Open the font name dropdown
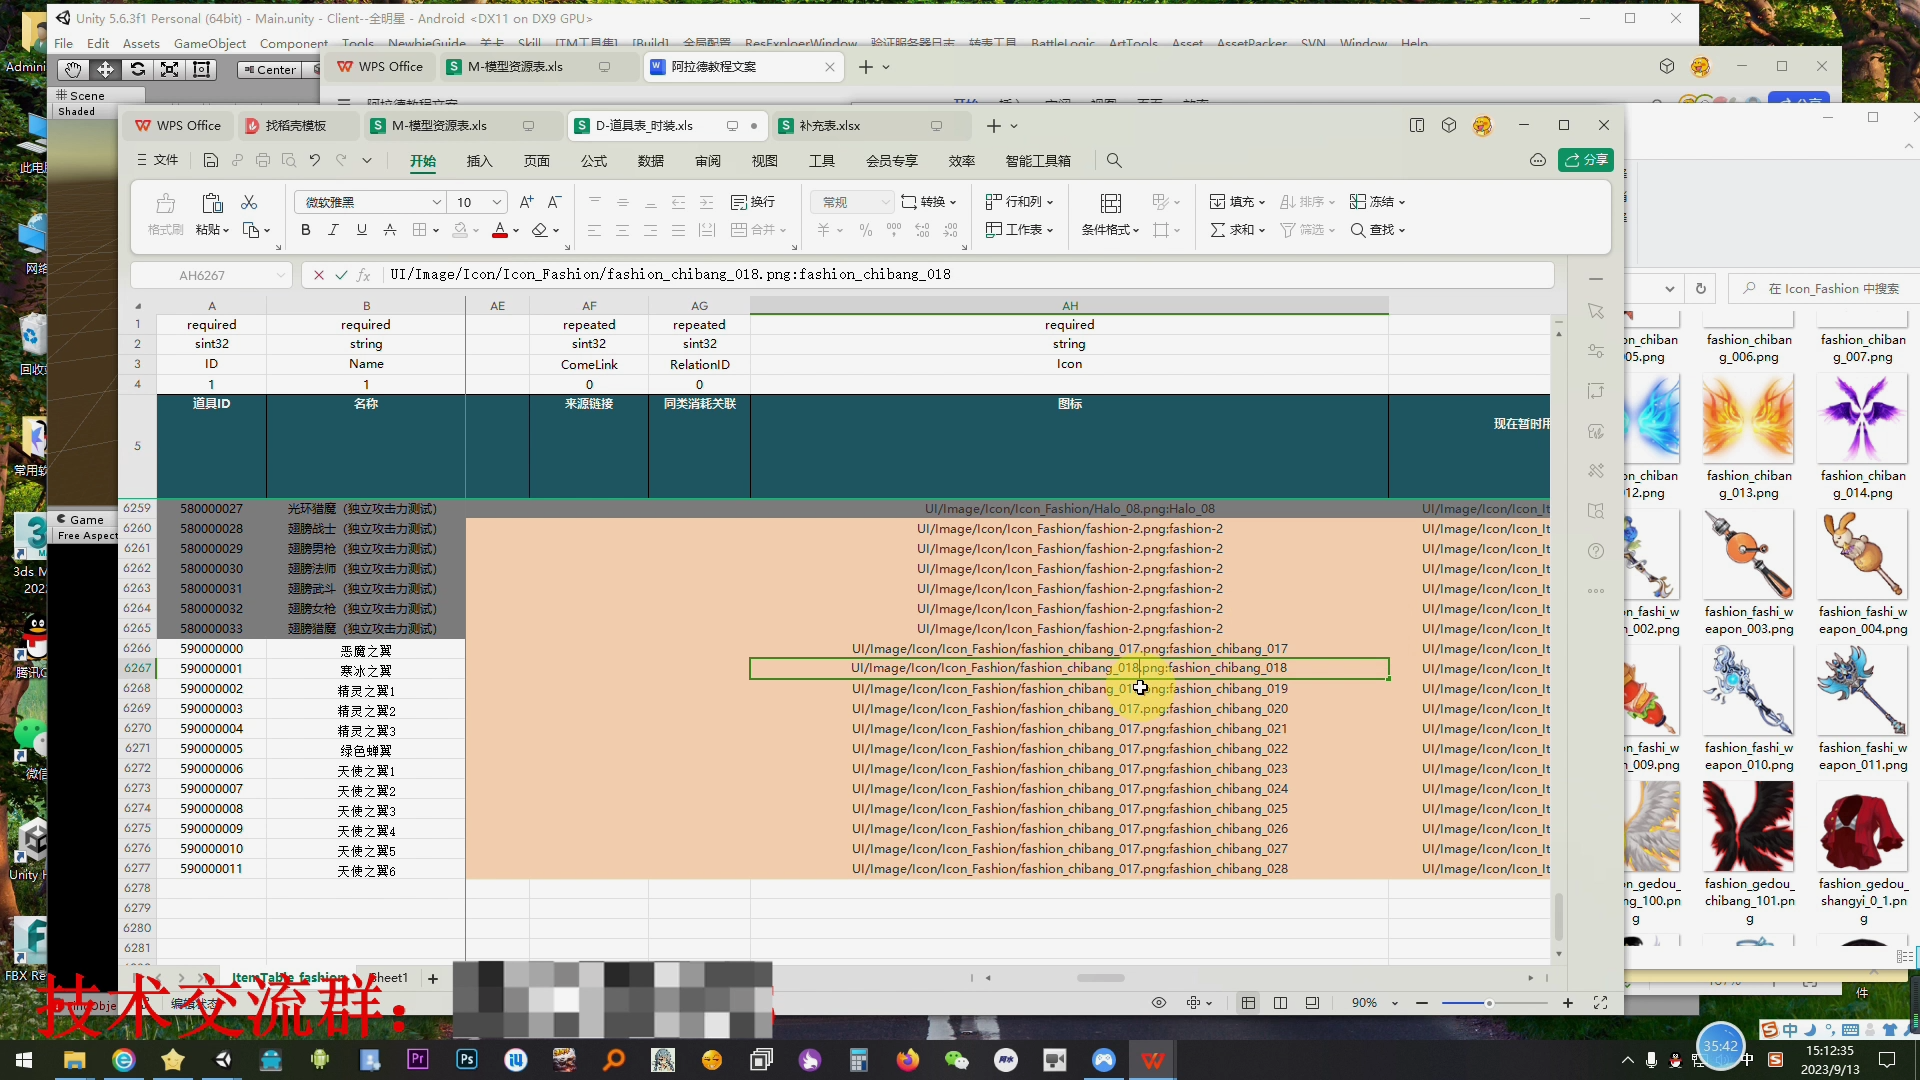Image resolution: width=1920 pixels, height=1080 pixels. coord(436,202)
